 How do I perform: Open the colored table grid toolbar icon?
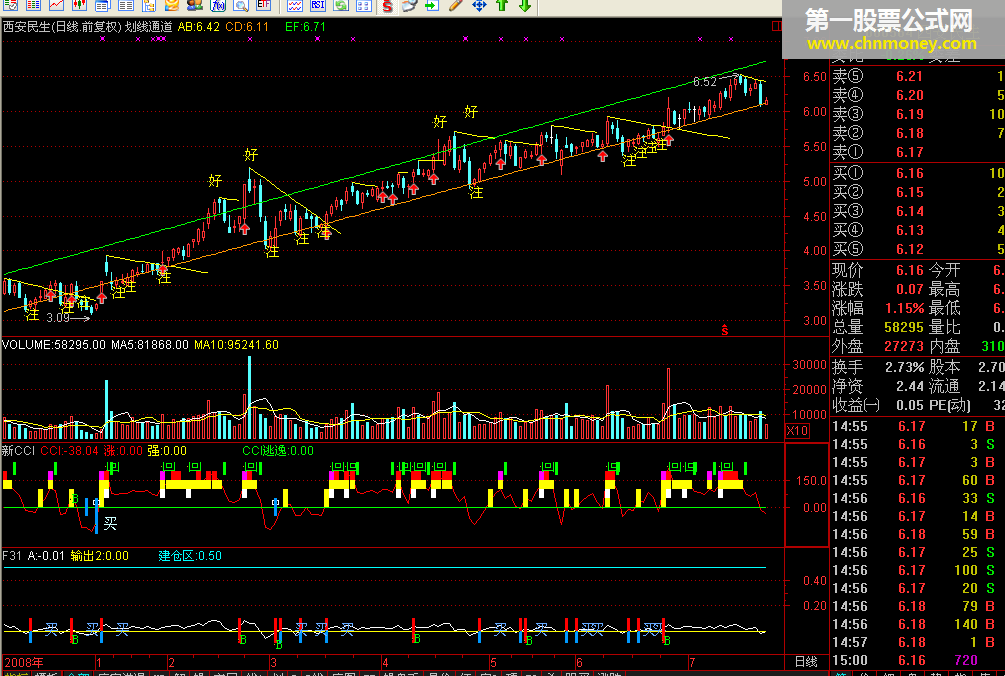point(33,6)
